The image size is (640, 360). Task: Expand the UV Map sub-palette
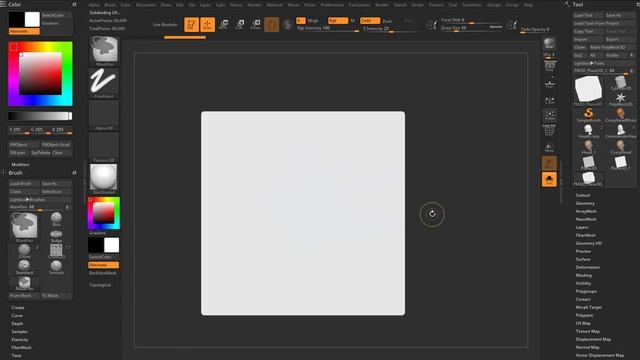pyautogui.click(x=583, y=323)
